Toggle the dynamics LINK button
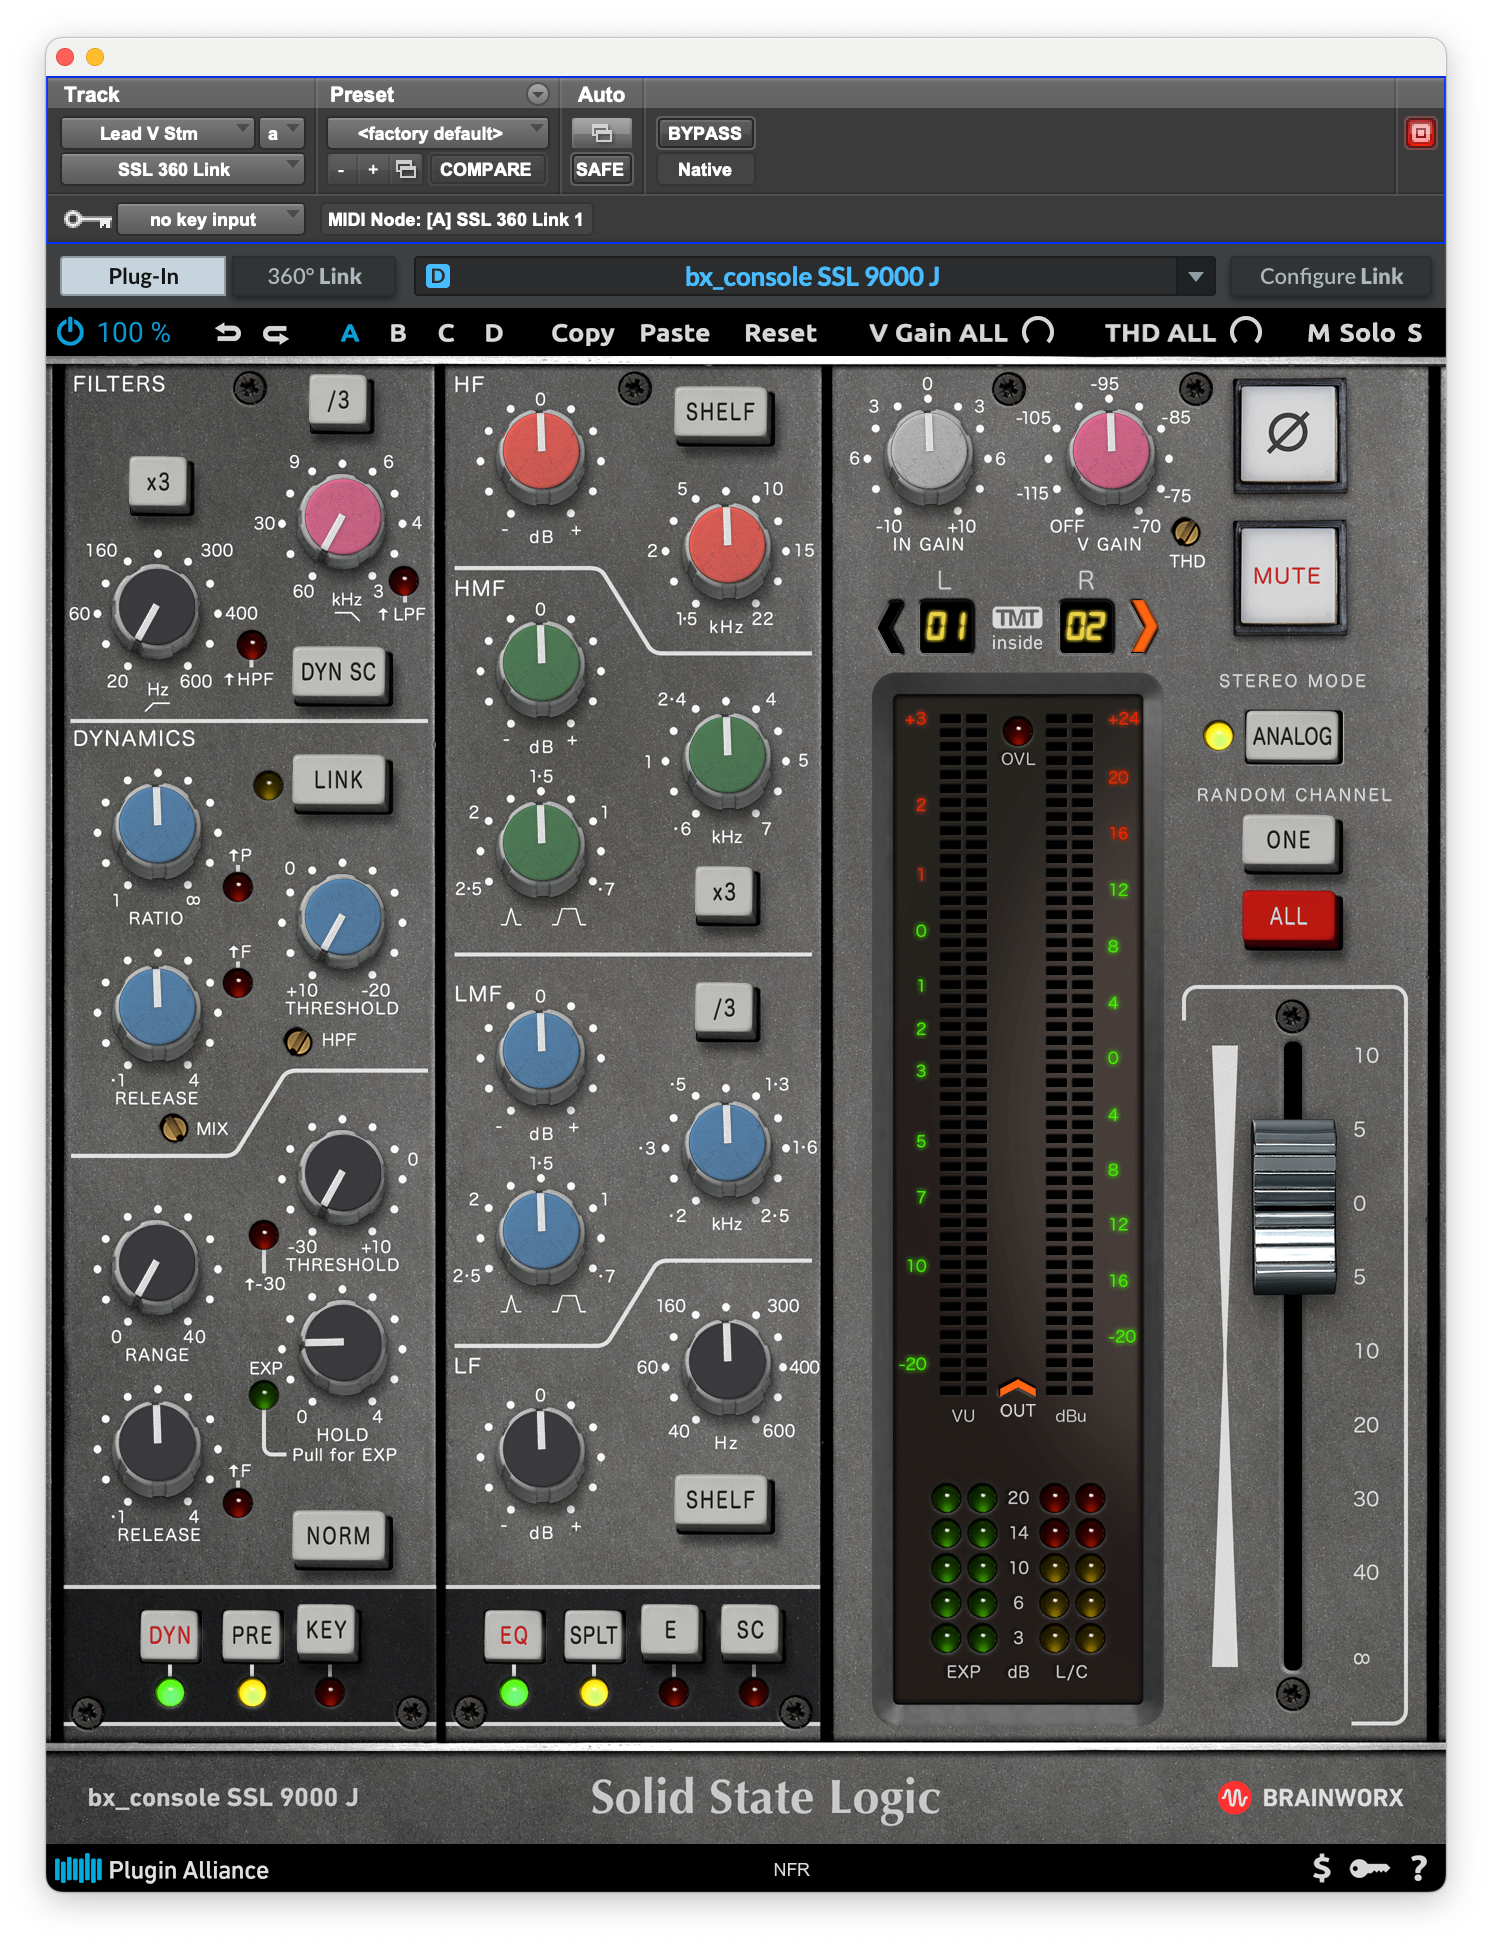This screenshot has height=1946, width=1492. pyautogui.click(x=339, y=781)
